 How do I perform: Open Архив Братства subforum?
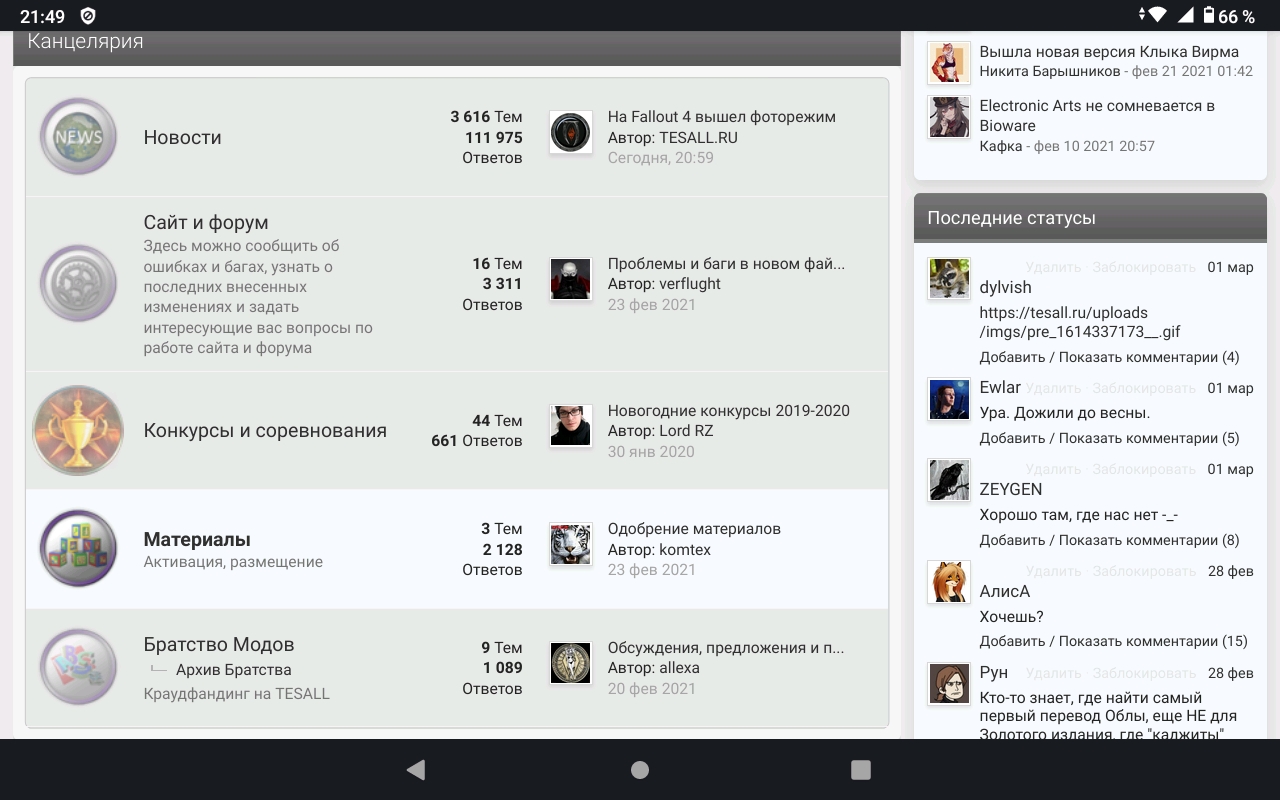pyautogui.click(x=234, y=670)
